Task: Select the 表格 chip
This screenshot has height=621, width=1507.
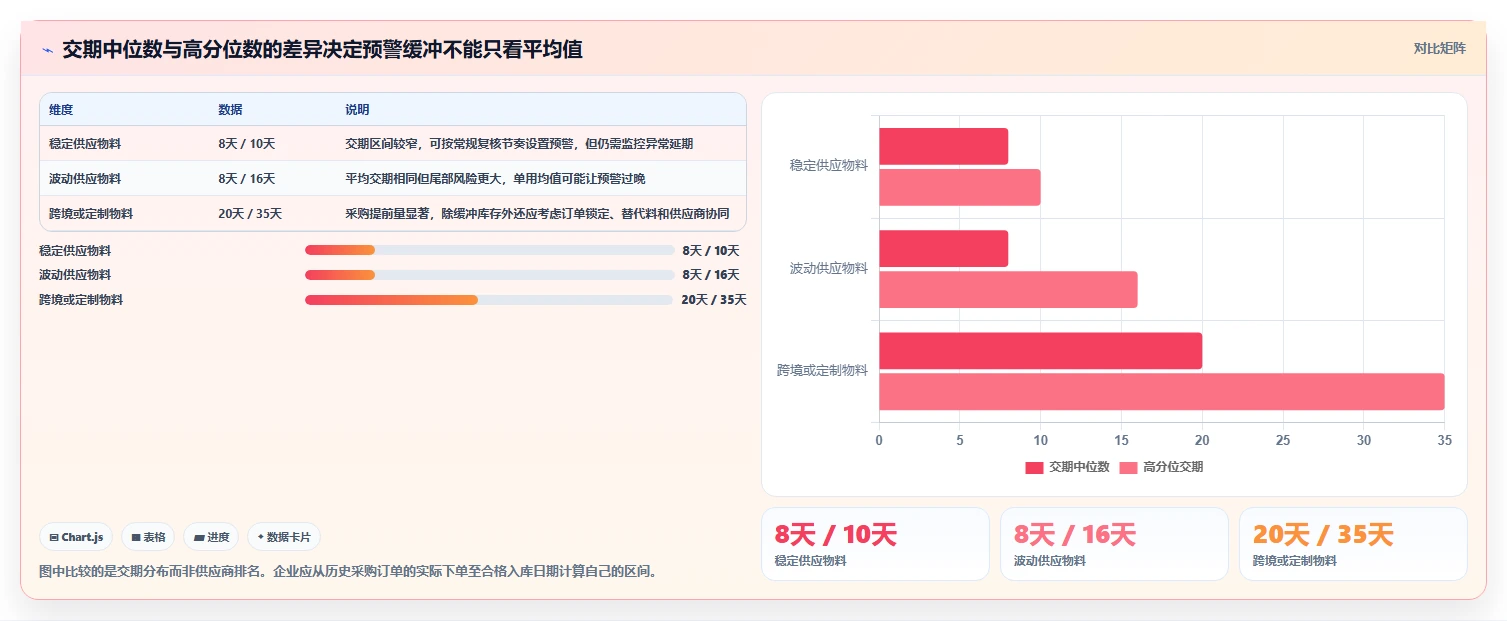Action: click(148, 537)
